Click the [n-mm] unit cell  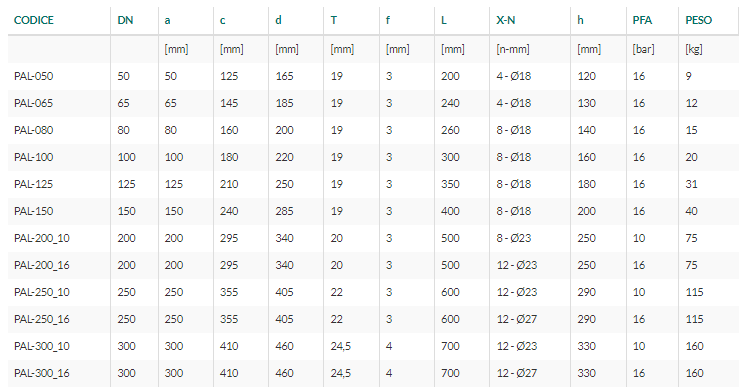[x=513, y=49]
